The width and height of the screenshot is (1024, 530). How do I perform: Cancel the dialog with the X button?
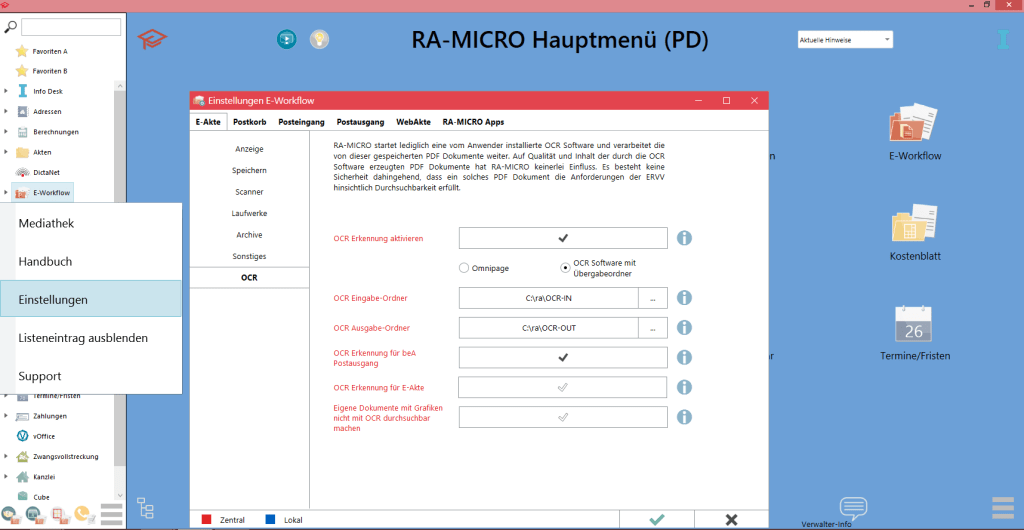pyautogui.click(x=731, y=520)
